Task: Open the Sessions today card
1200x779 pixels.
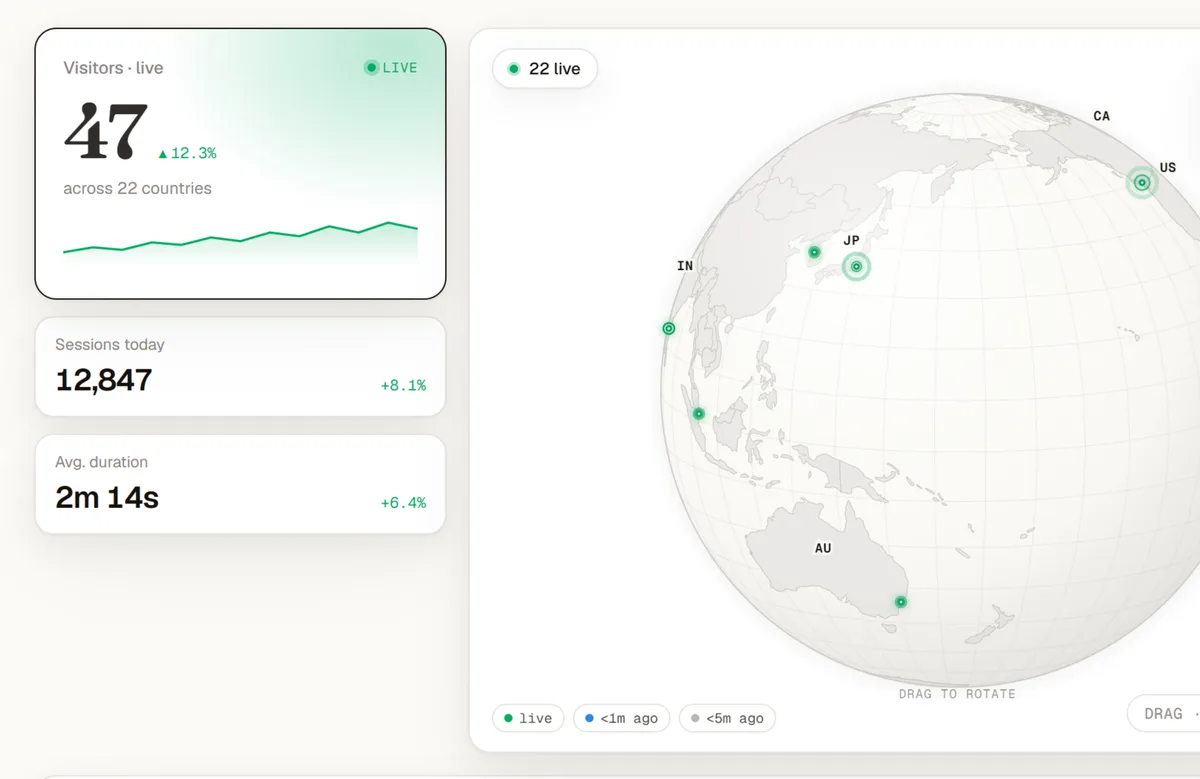Action: [x=240, y=366]
